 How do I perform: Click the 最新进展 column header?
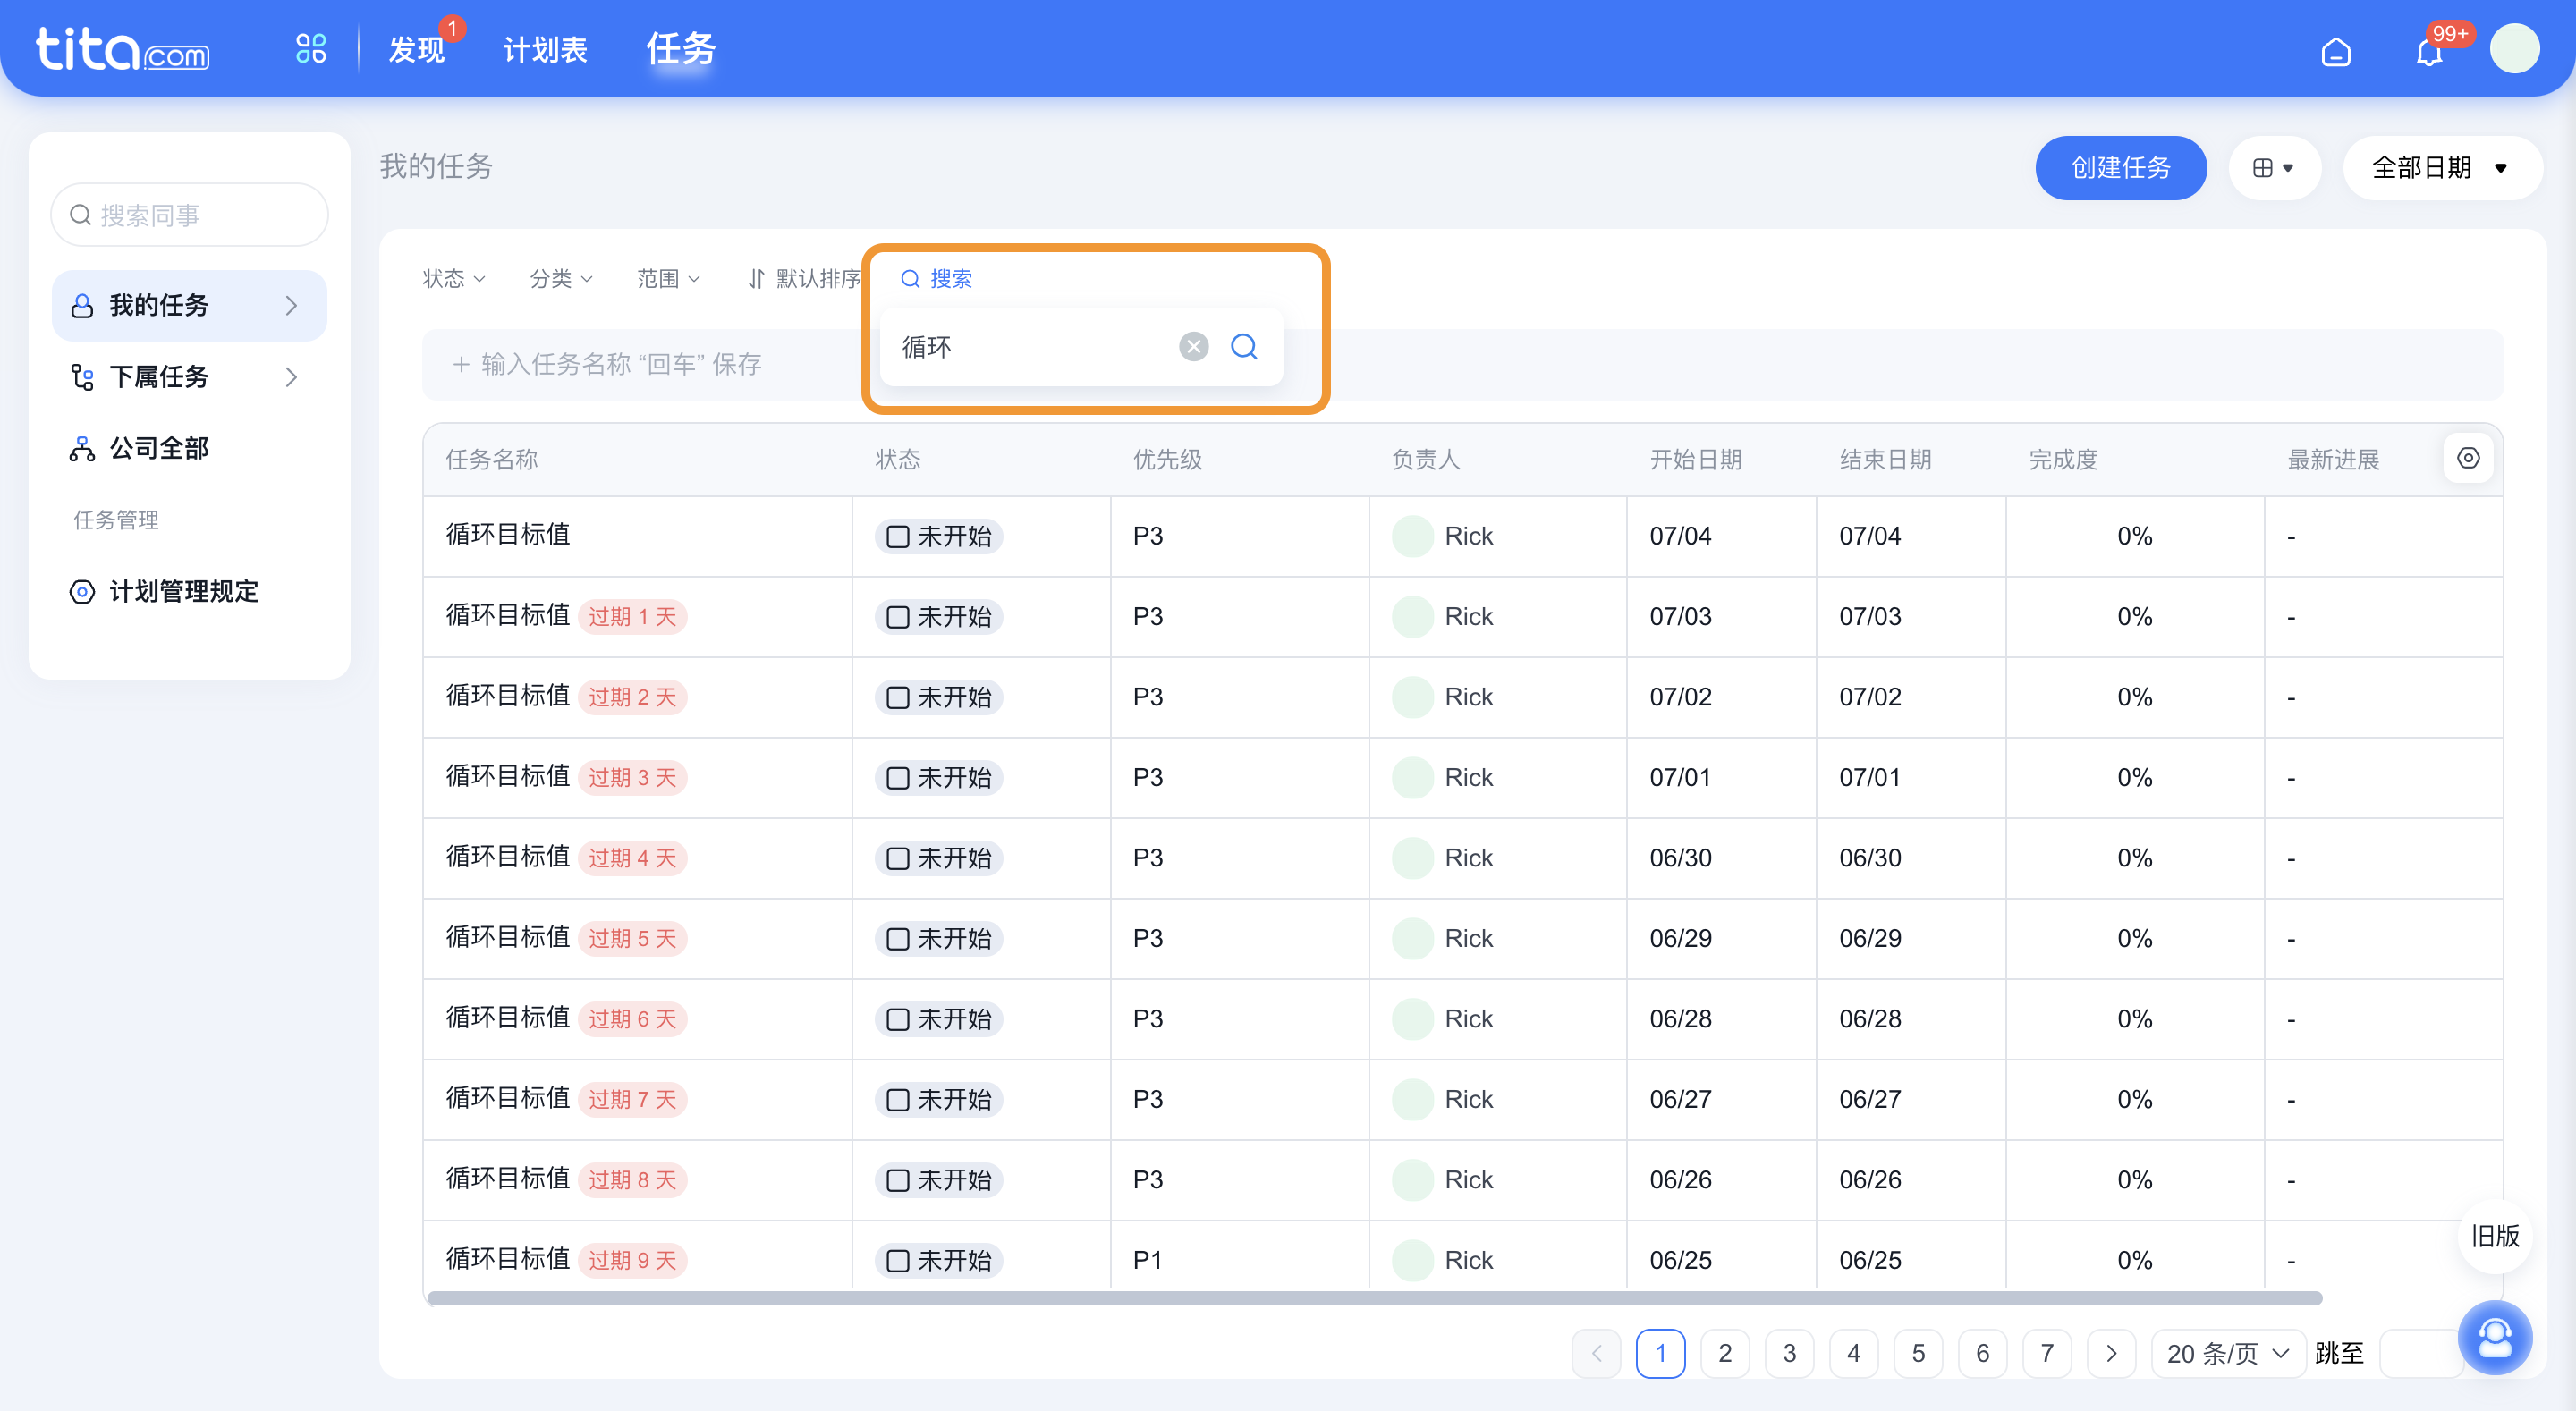pyautogui.click(x=2334, y=459)
